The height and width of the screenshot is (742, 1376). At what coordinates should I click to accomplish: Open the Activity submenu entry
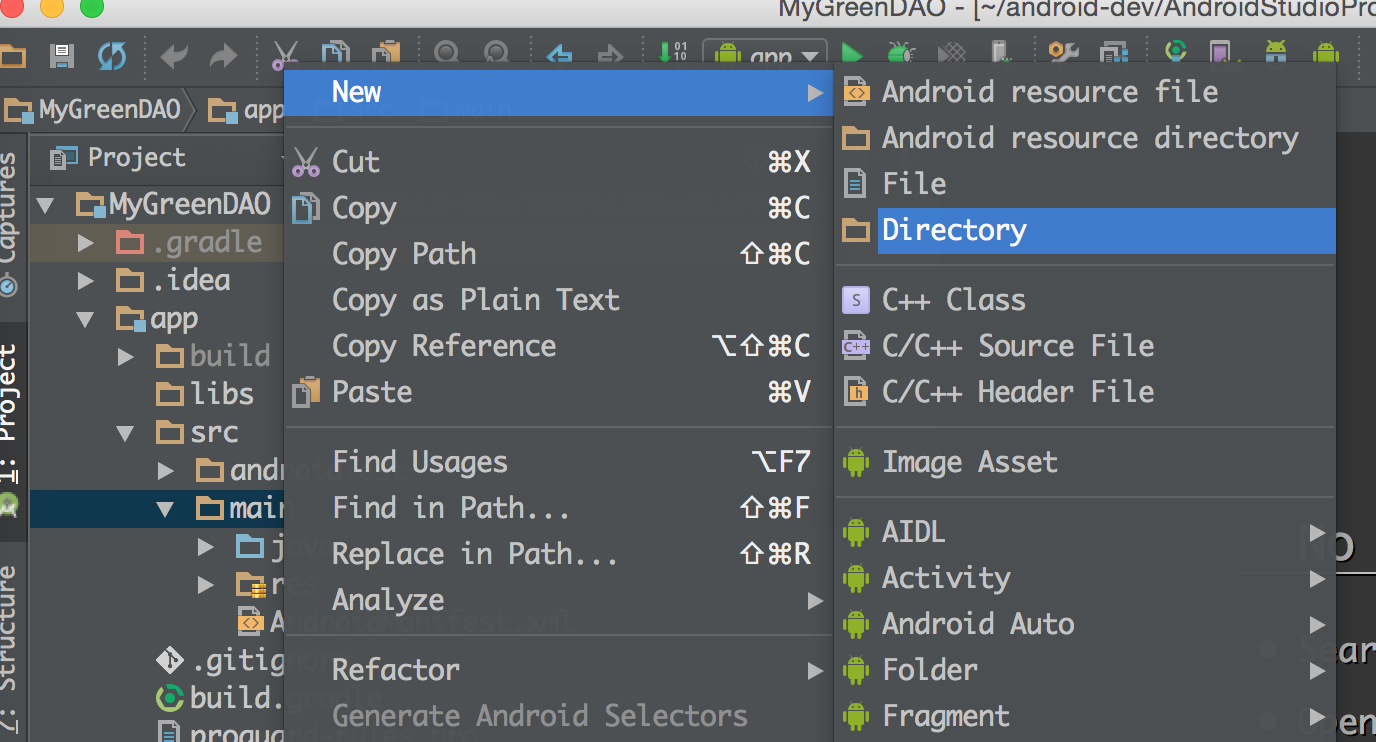click(x=946, y=578)
